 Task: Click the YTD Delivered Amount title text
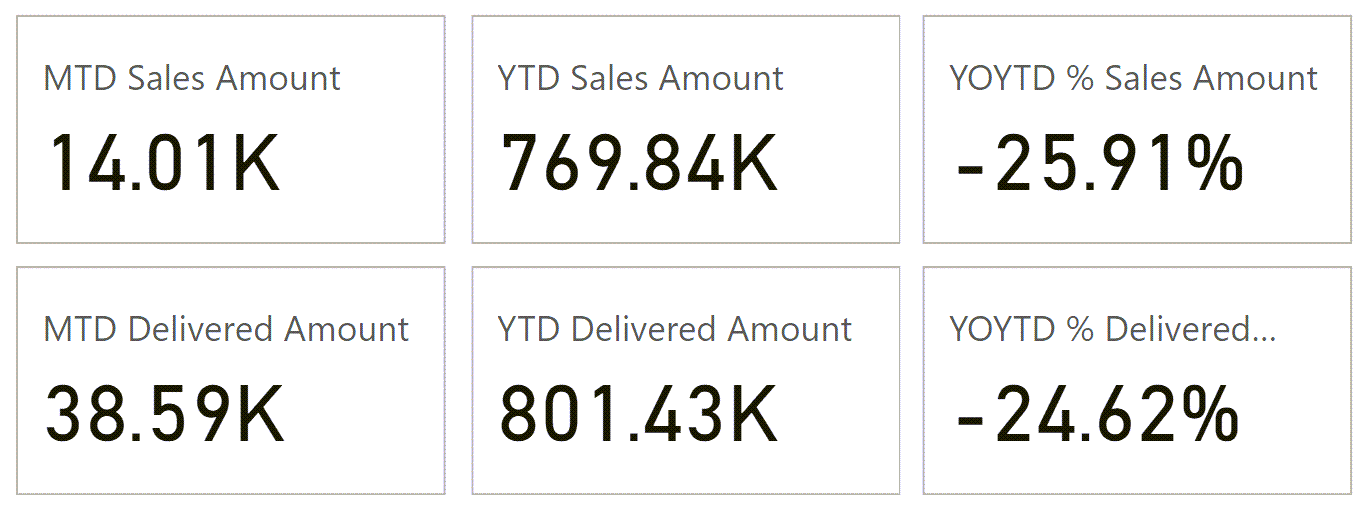(x=675, y=329)
